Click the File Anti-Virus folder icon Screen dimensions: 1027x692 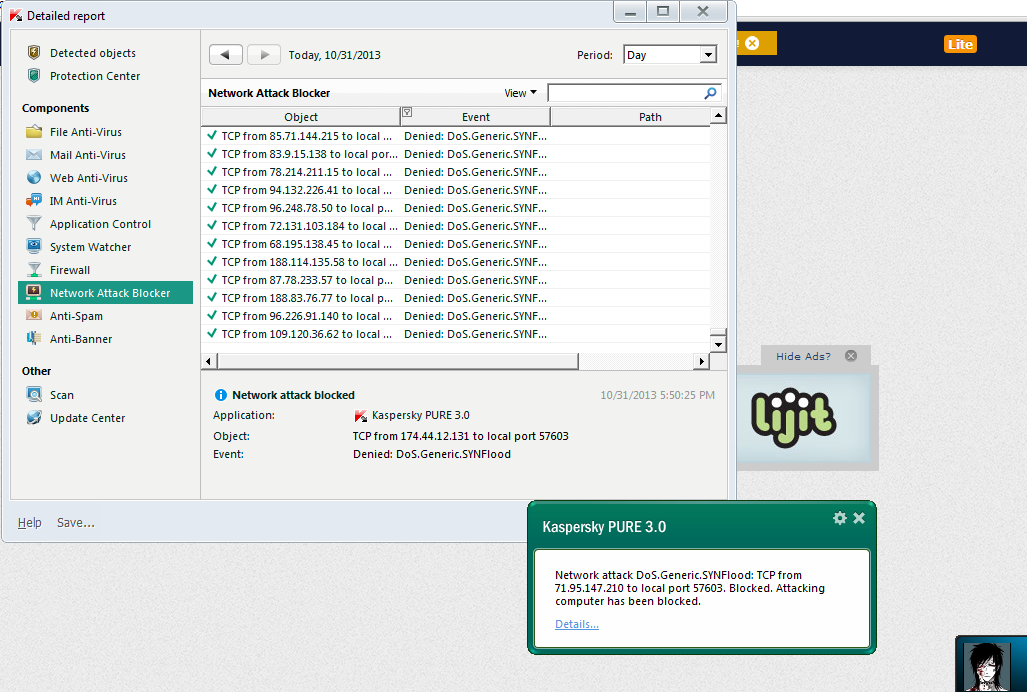coord(34,132)
